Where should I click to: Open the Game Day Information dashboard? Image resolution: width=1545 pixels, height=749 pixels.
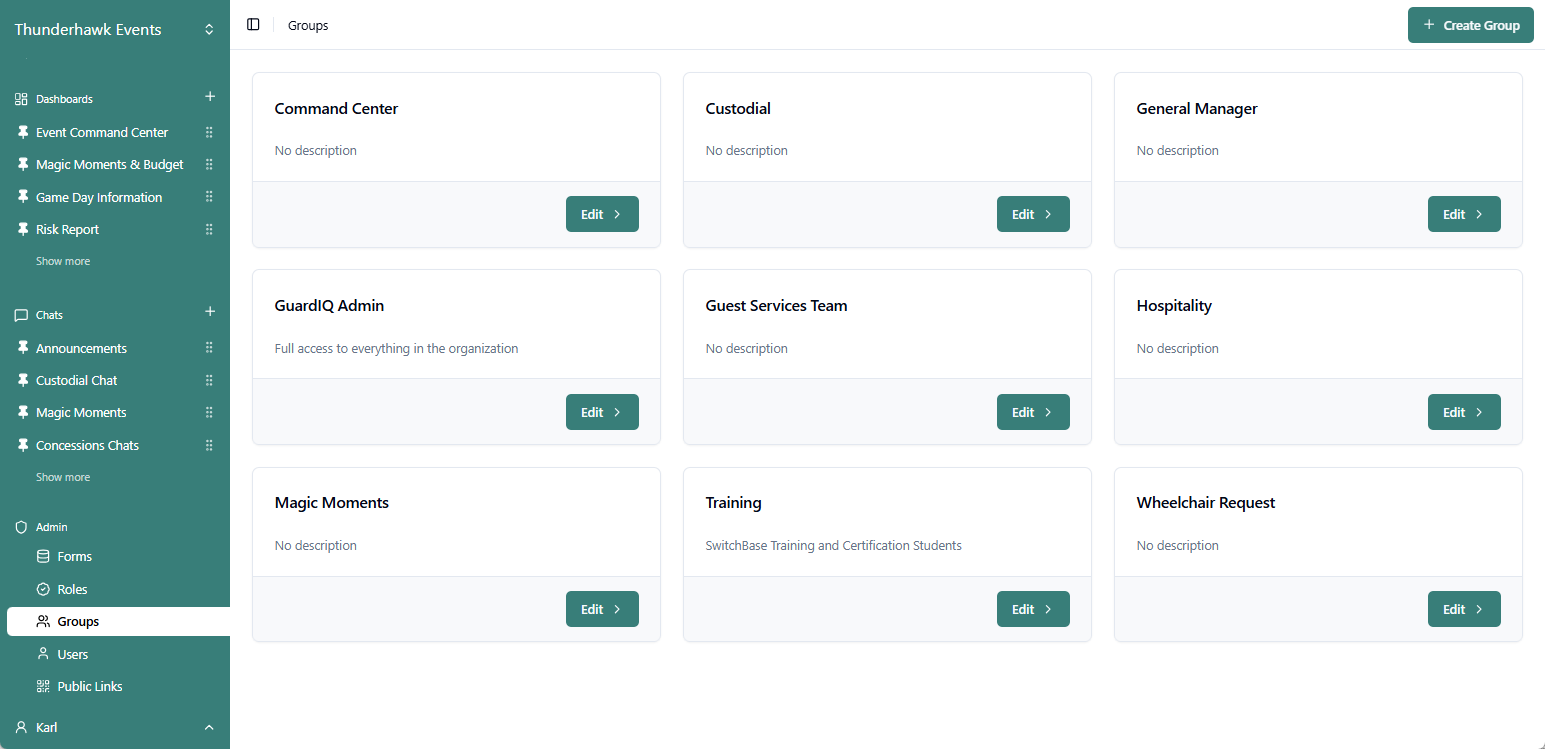98,197
